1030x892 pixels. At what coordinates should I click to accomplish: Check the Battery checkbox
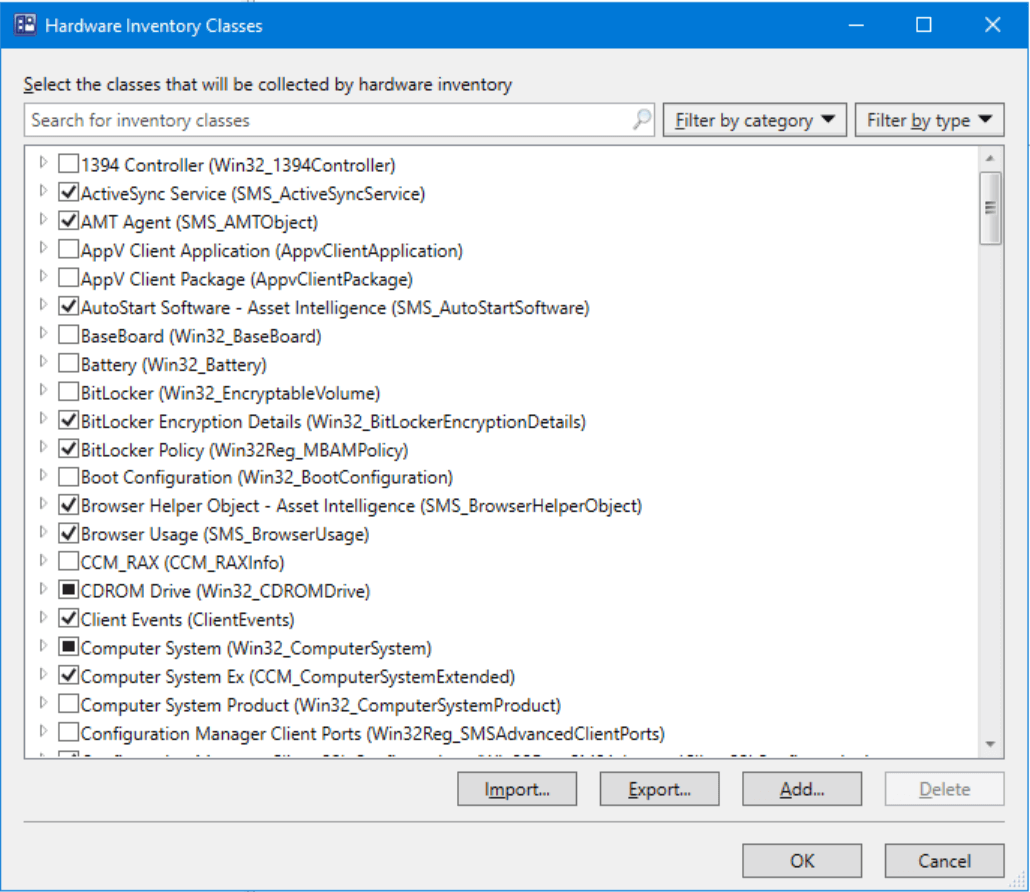(x=69, y=363)
